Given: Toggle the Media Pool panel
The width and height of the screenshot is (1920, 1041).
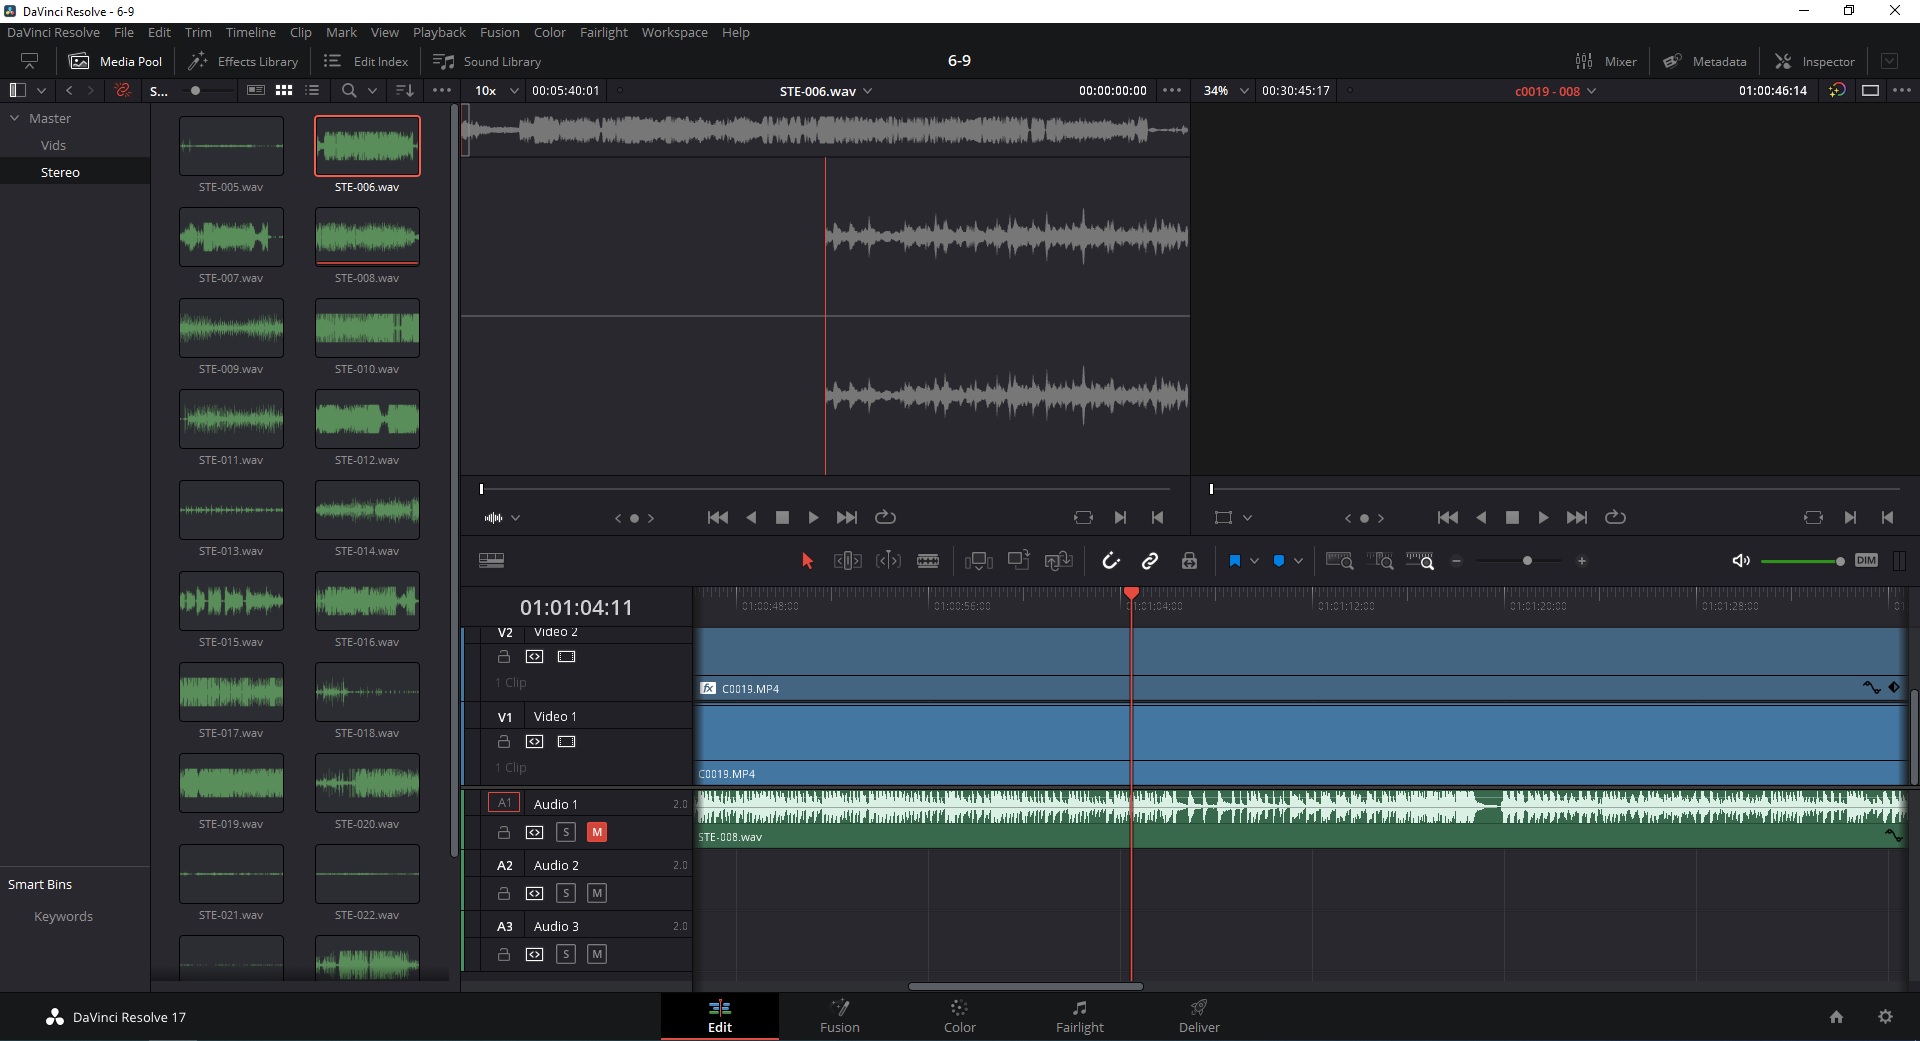Looking at the screenshot, I should click(x=115, y=61).
